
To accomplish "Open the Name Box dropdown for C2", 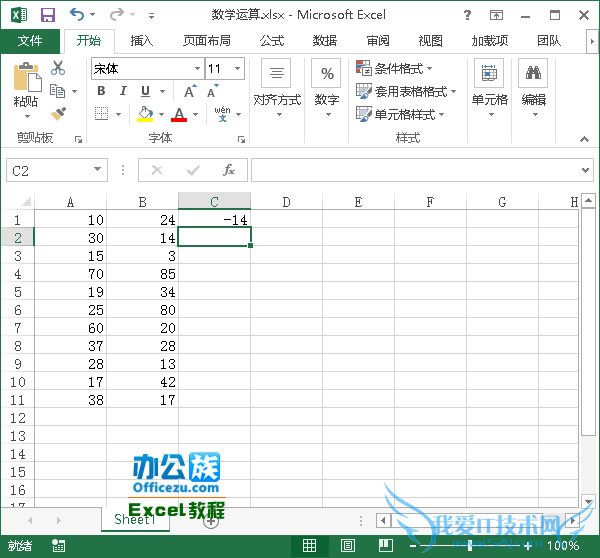I will click(x=97, y=171).
